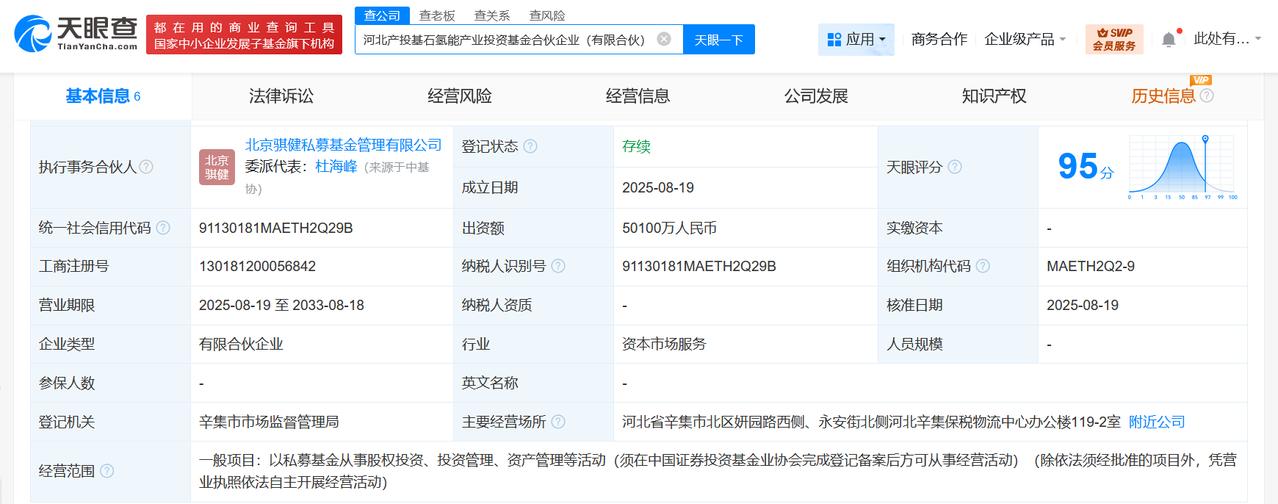Open 北京骐健私募基金管理有限公司 company link
The height and width of the screenshot is (504, 1278).
(344, 145)
